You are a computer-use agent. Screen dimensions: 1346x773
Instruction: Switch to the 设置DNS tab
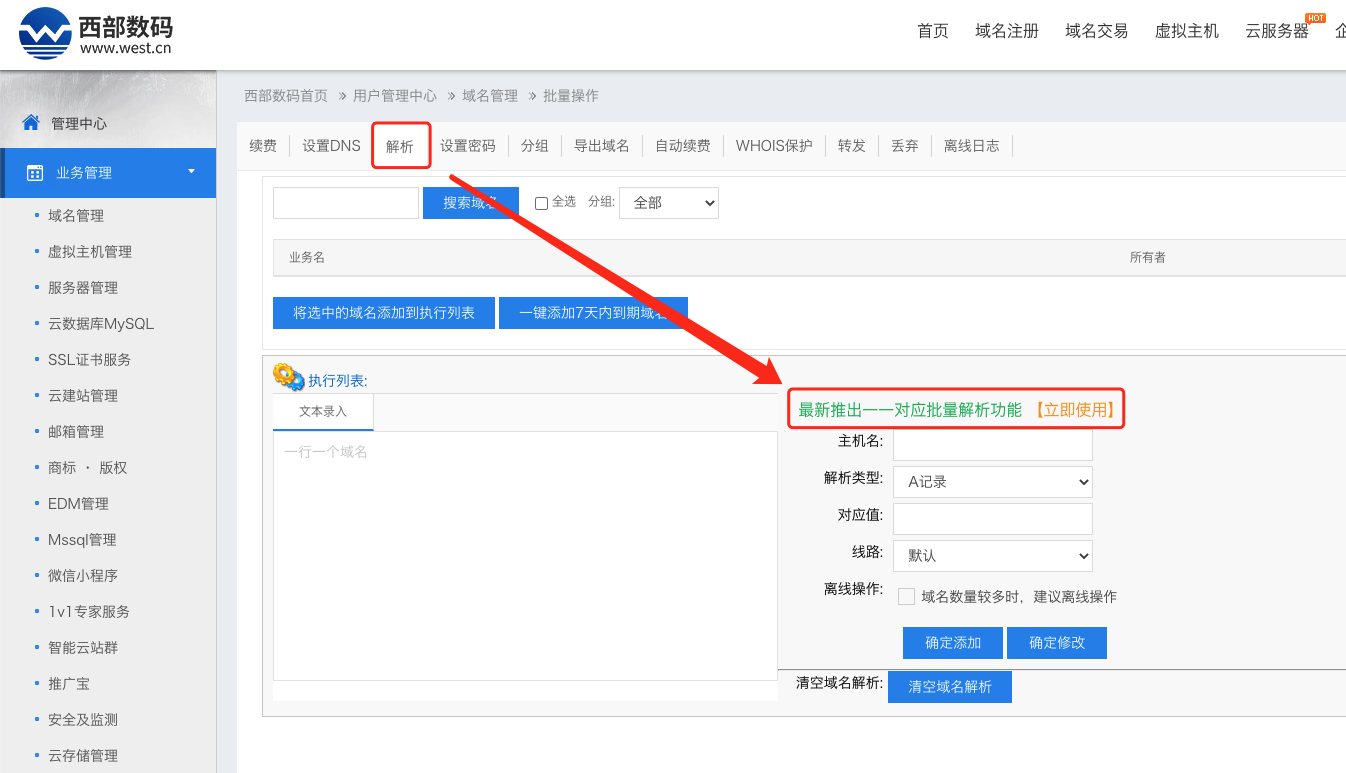331,146
